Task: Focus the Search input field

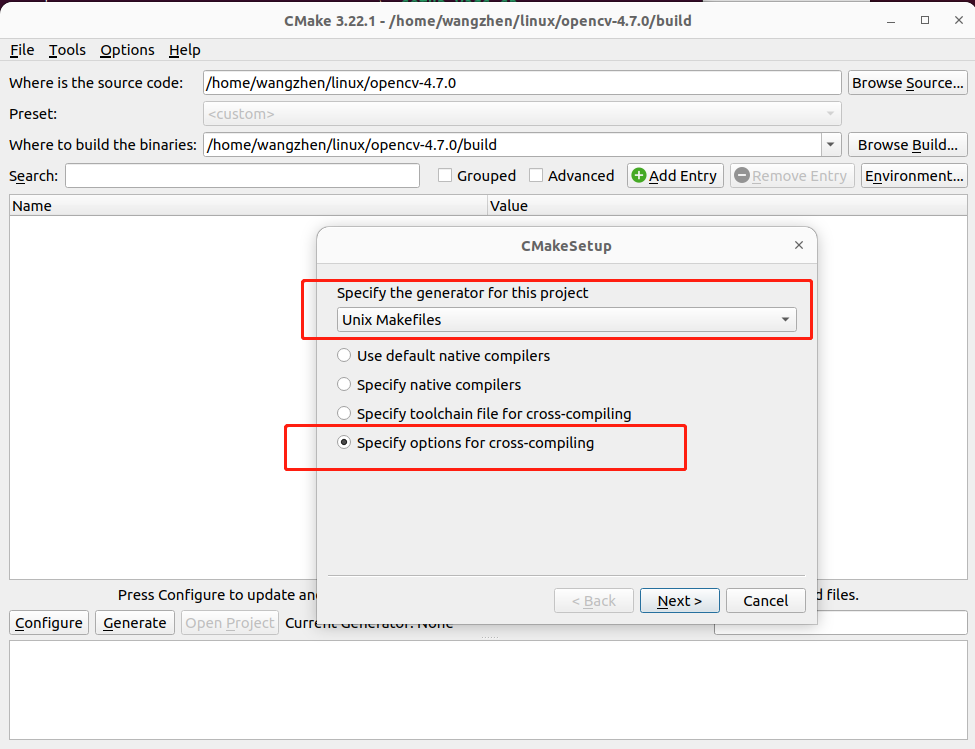Action: (x=242, y=176)
